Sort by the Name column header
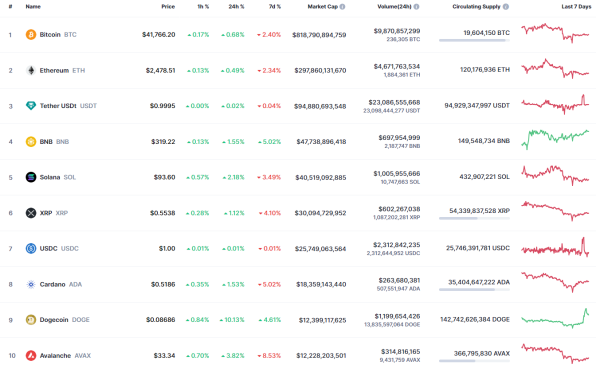The image size is (600, 368). [33, 7]
